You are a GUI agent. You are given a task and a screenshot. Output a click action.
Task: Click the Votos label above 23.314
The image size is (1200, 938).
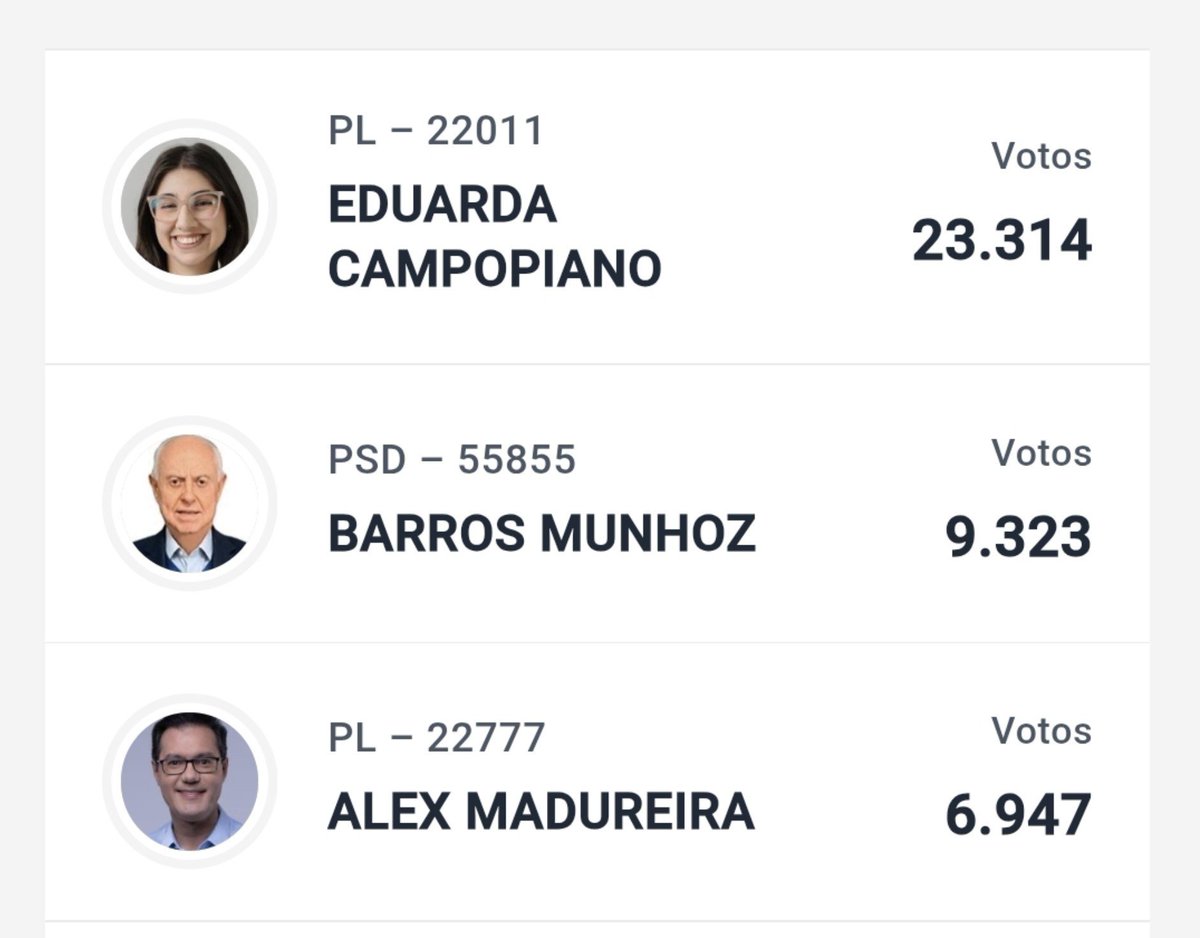point(1042,156)
